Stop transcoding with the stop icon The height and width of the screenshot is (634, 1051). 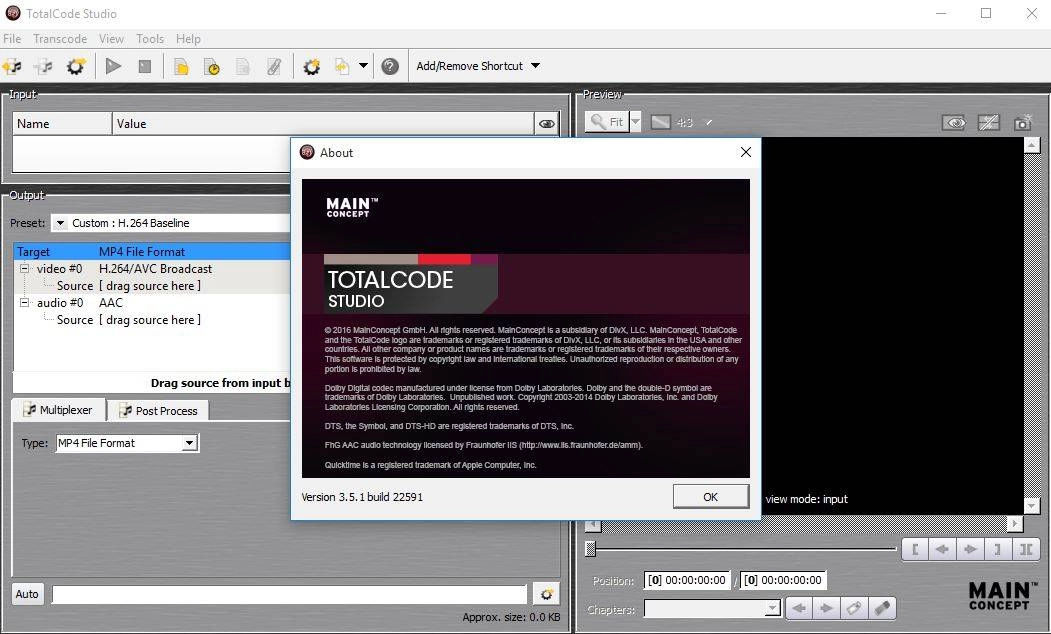145,66
